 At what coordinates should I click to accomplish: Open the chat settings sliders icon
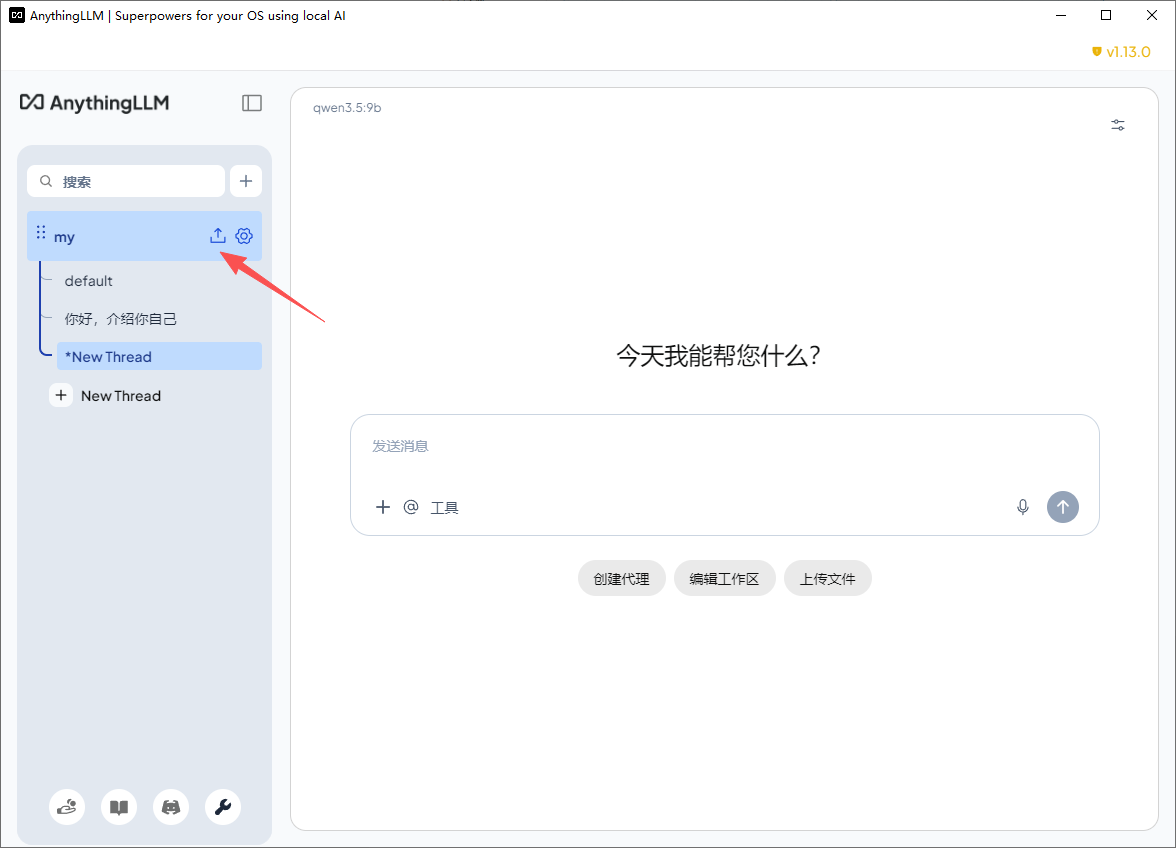point(1118,125)
